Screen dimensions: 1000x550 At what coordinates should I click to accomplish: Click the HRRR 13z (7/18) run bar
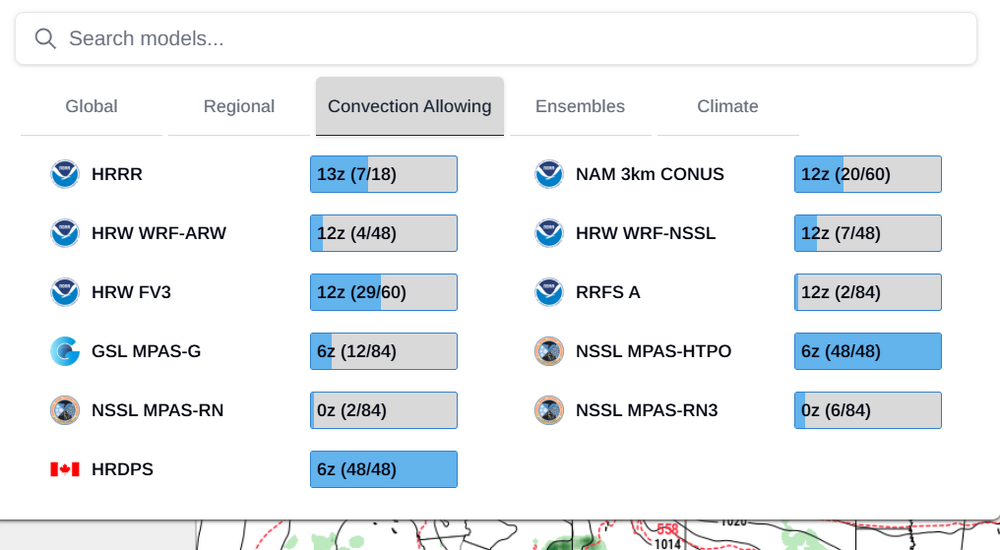[384, 174]
